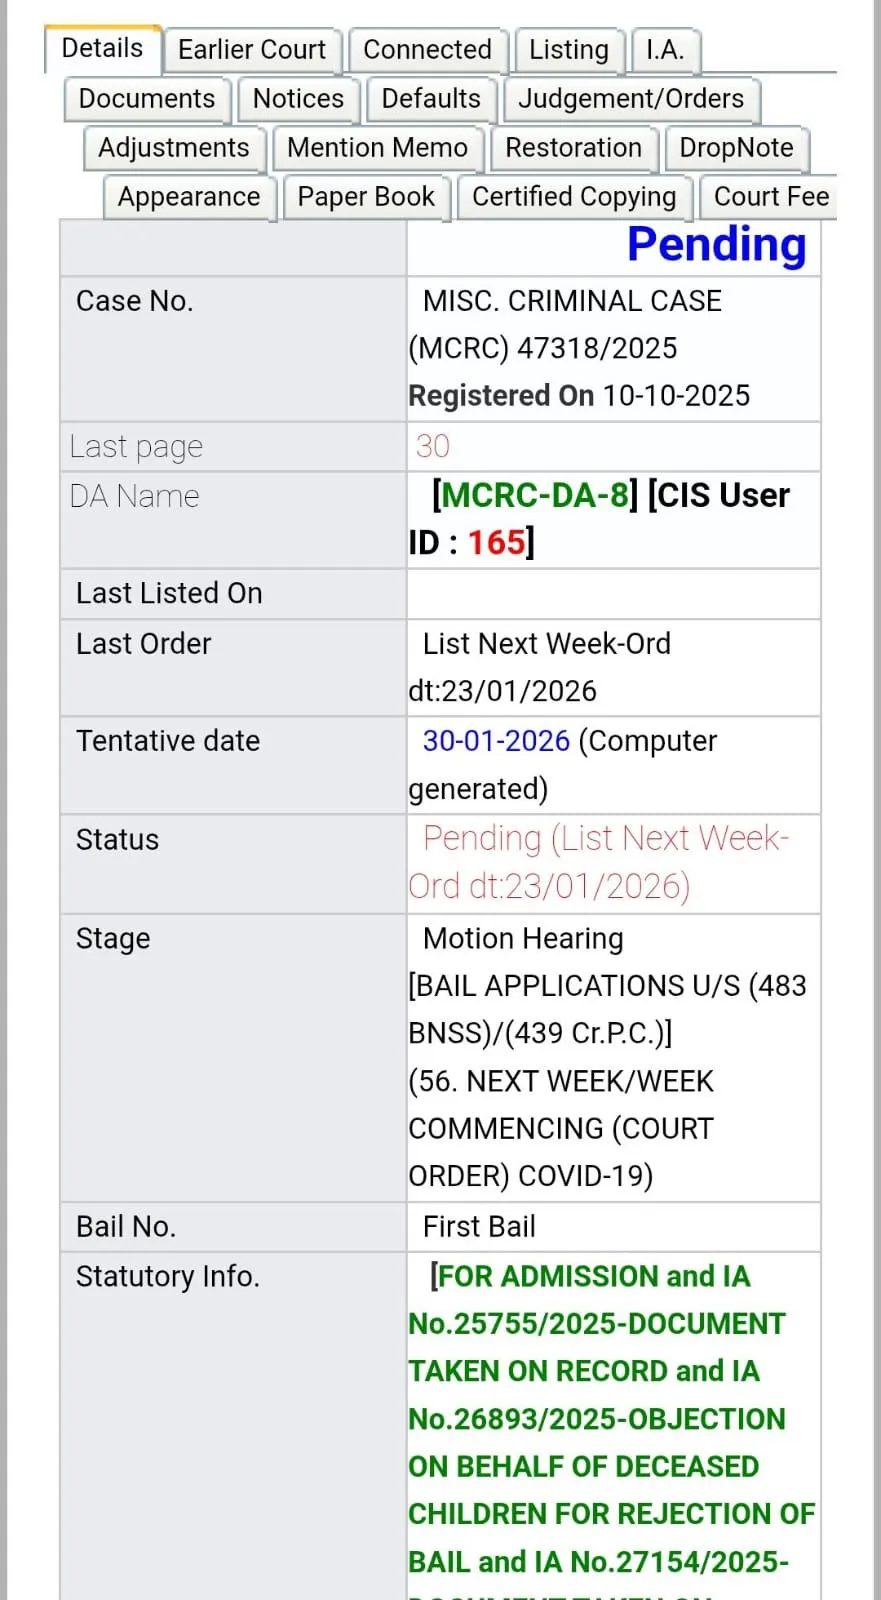Open the I.A. tab
The image size is (881, 1600).
(664, 50)
